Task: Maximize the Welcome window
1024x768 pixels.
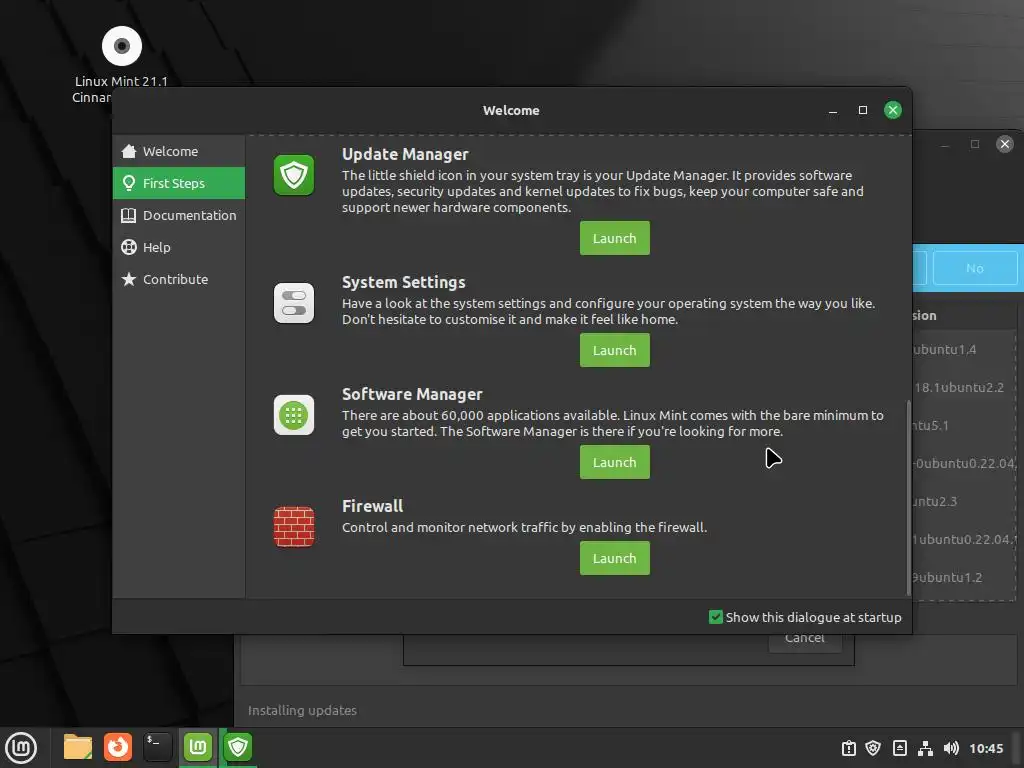Action: tap(863, 110)
